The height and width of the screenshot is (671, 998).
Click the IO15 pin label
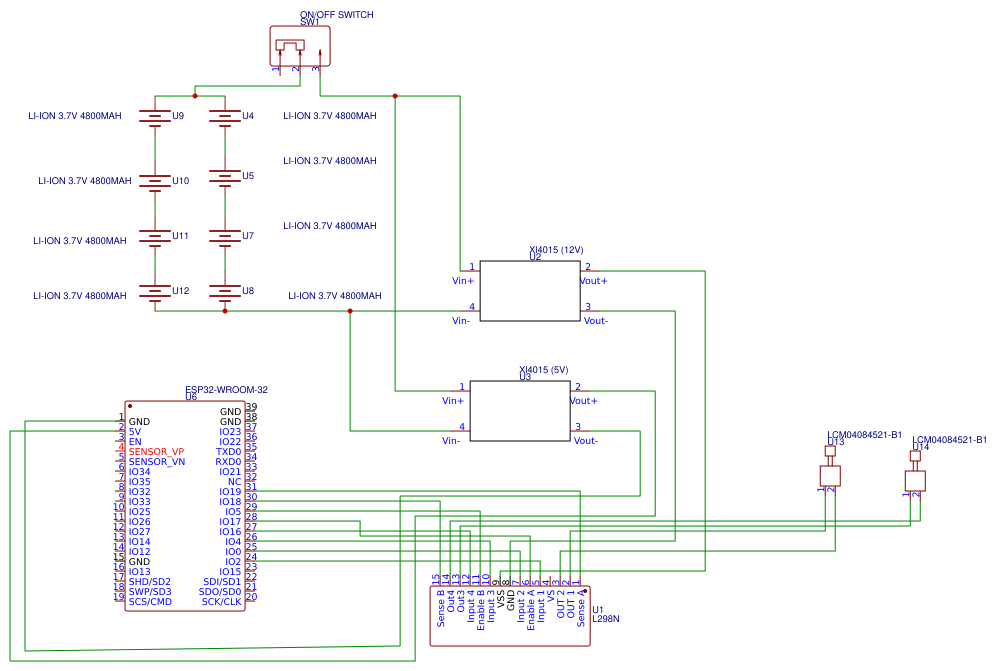point(230,572)
